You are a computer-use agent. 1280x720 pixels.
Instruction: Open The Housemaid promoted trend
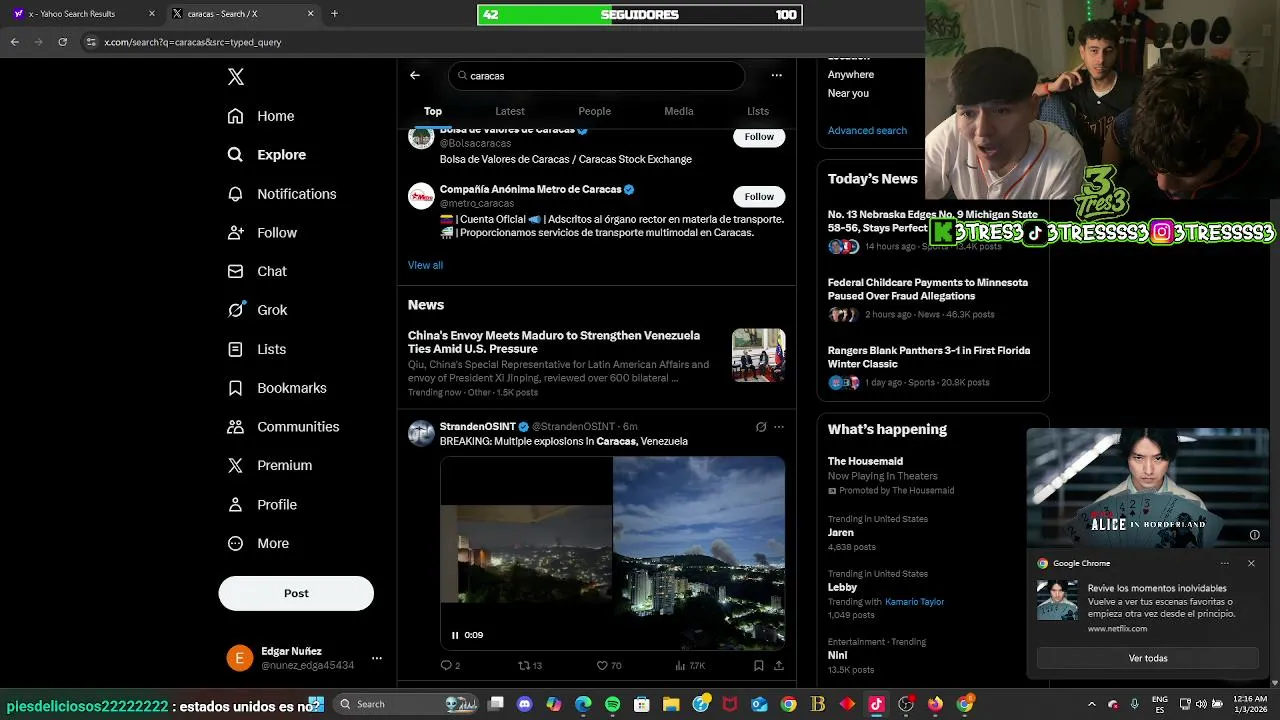pos(865,461)
